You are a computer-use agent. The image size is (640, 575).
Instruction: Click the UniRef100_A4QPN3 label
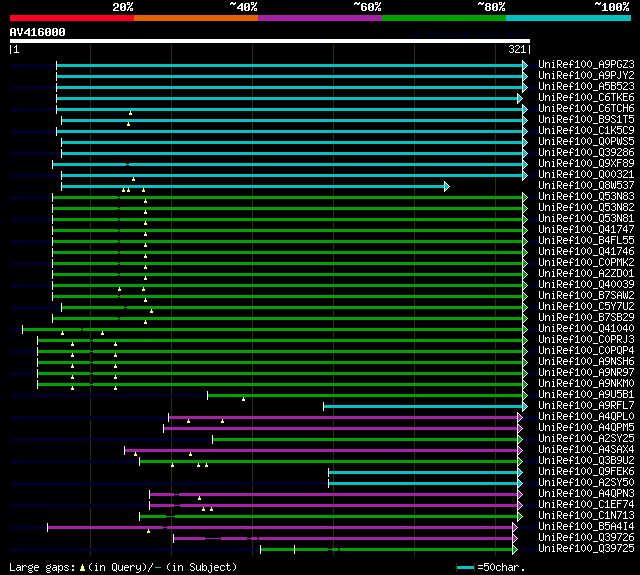tap(586, 494)
